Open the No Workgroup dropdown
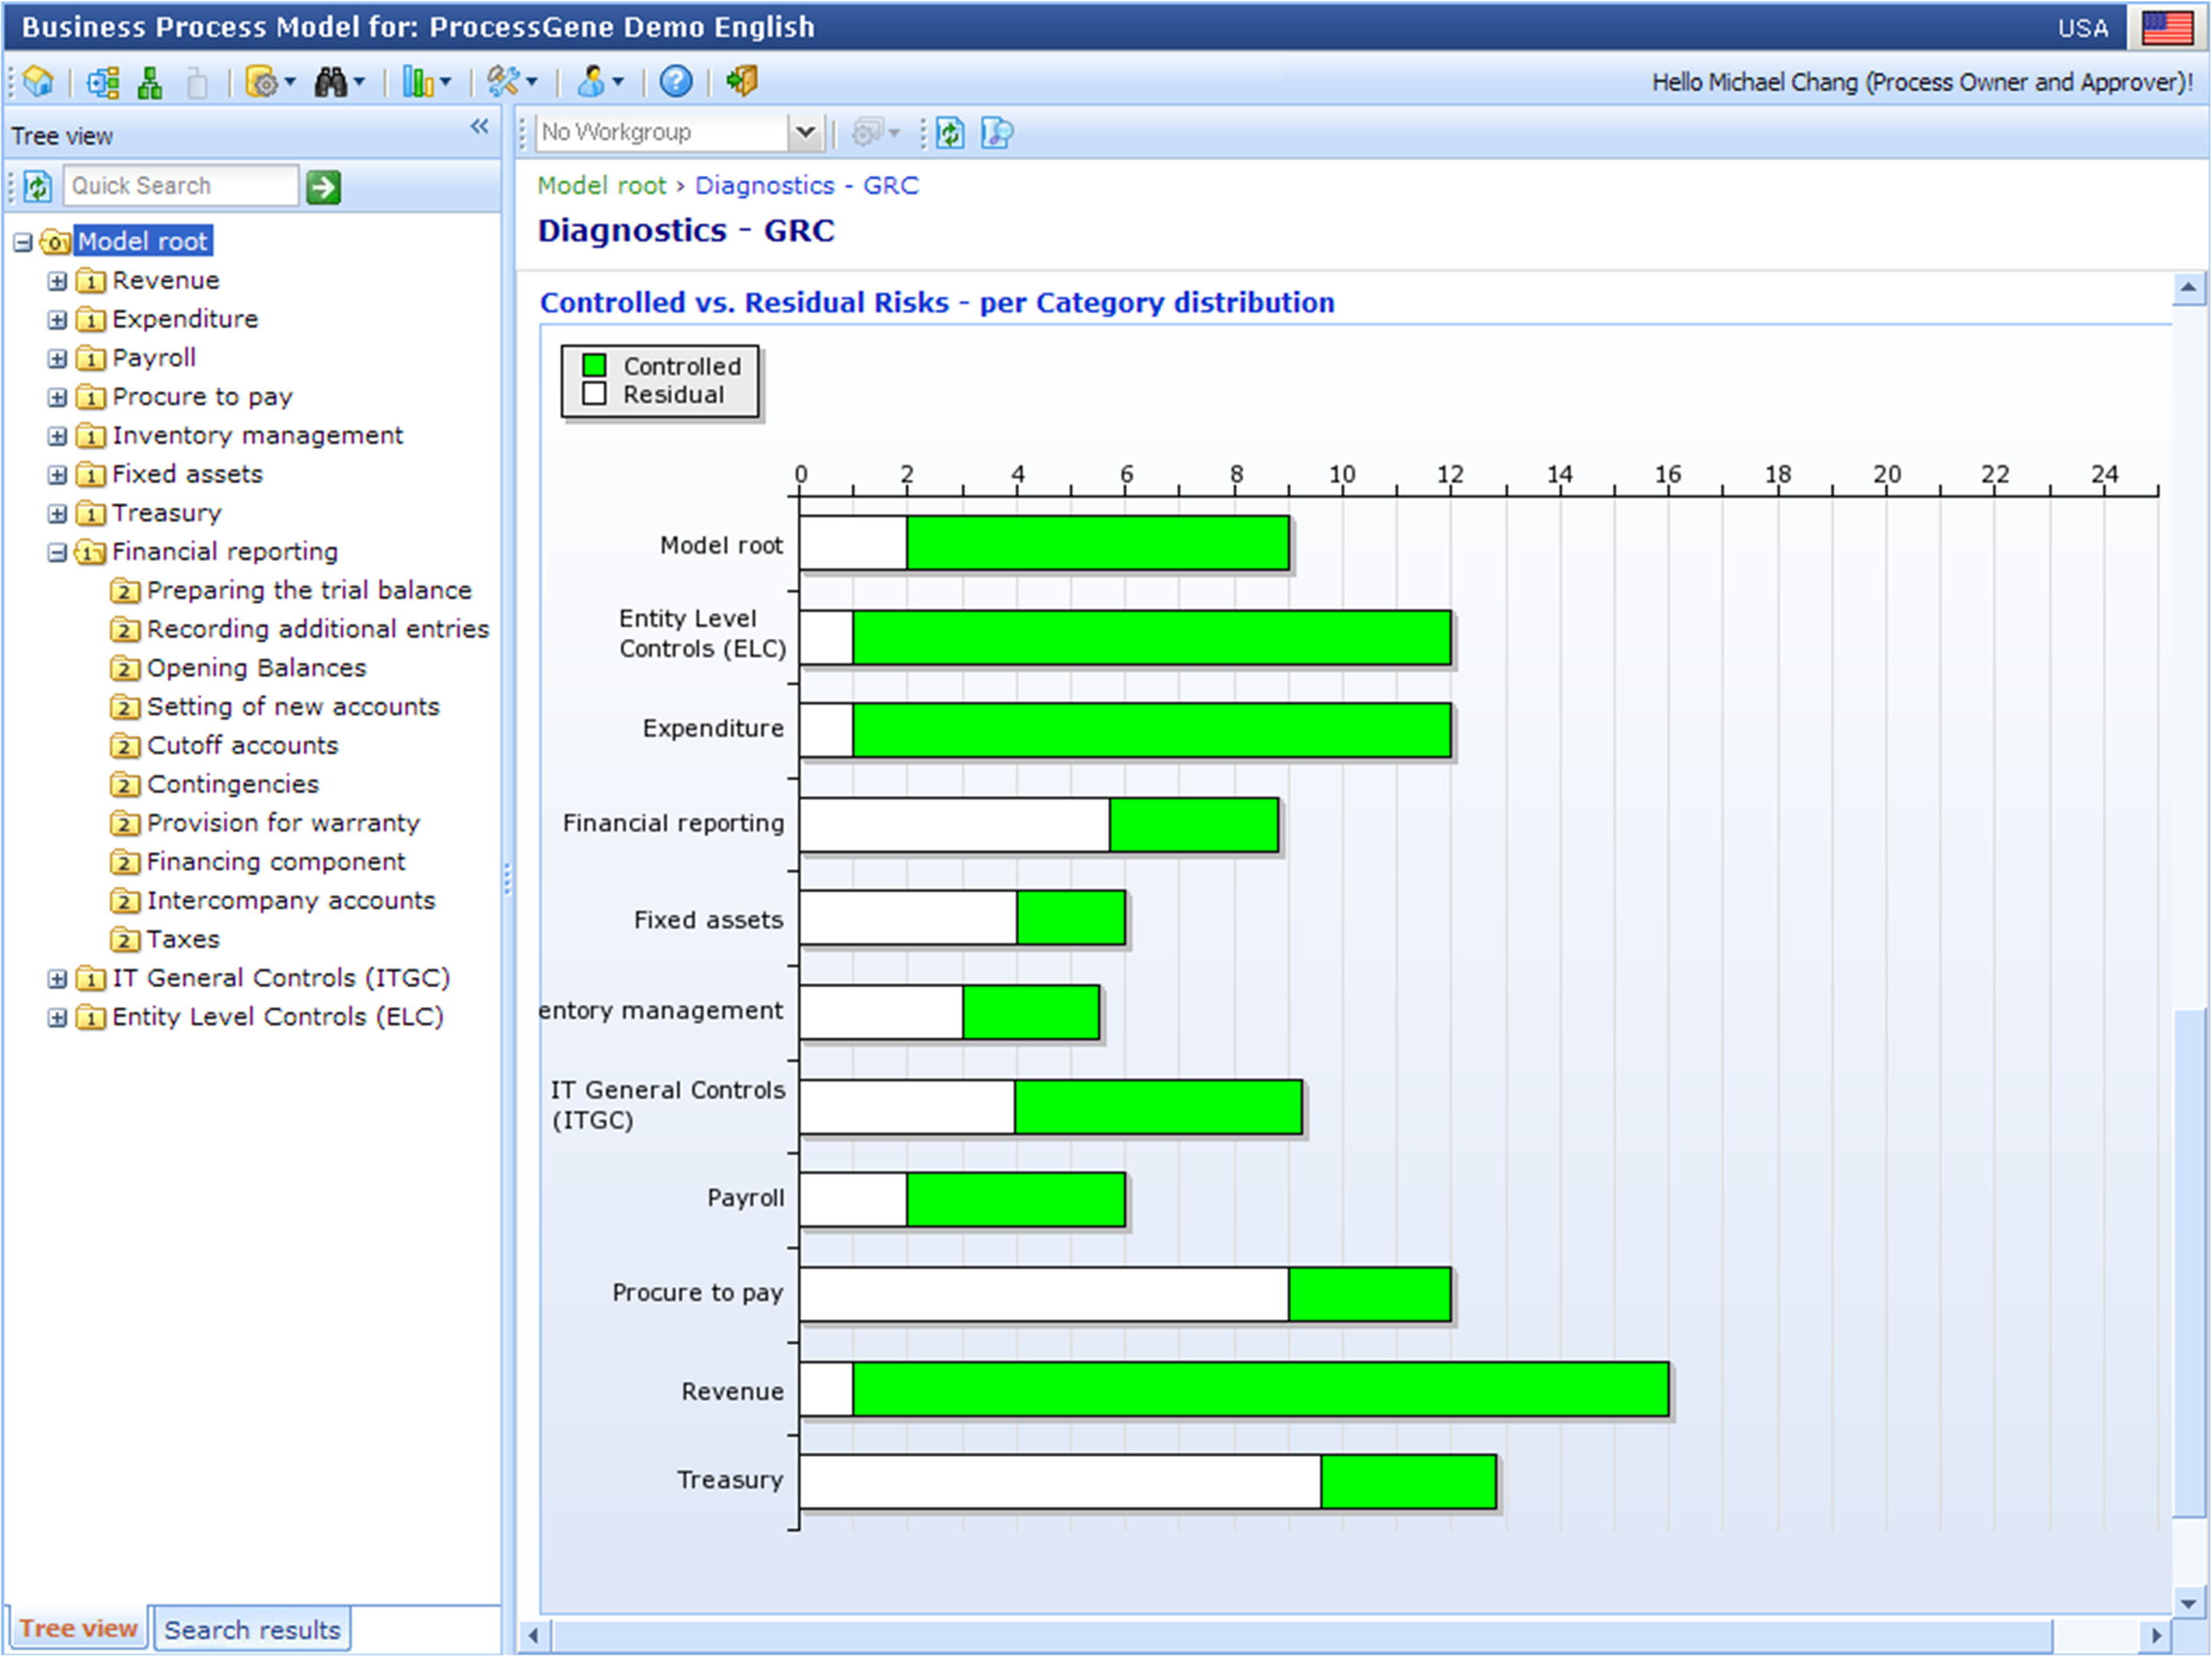Image resolution: width=2212 pixels, height=1657 pixels. point(805,131)
